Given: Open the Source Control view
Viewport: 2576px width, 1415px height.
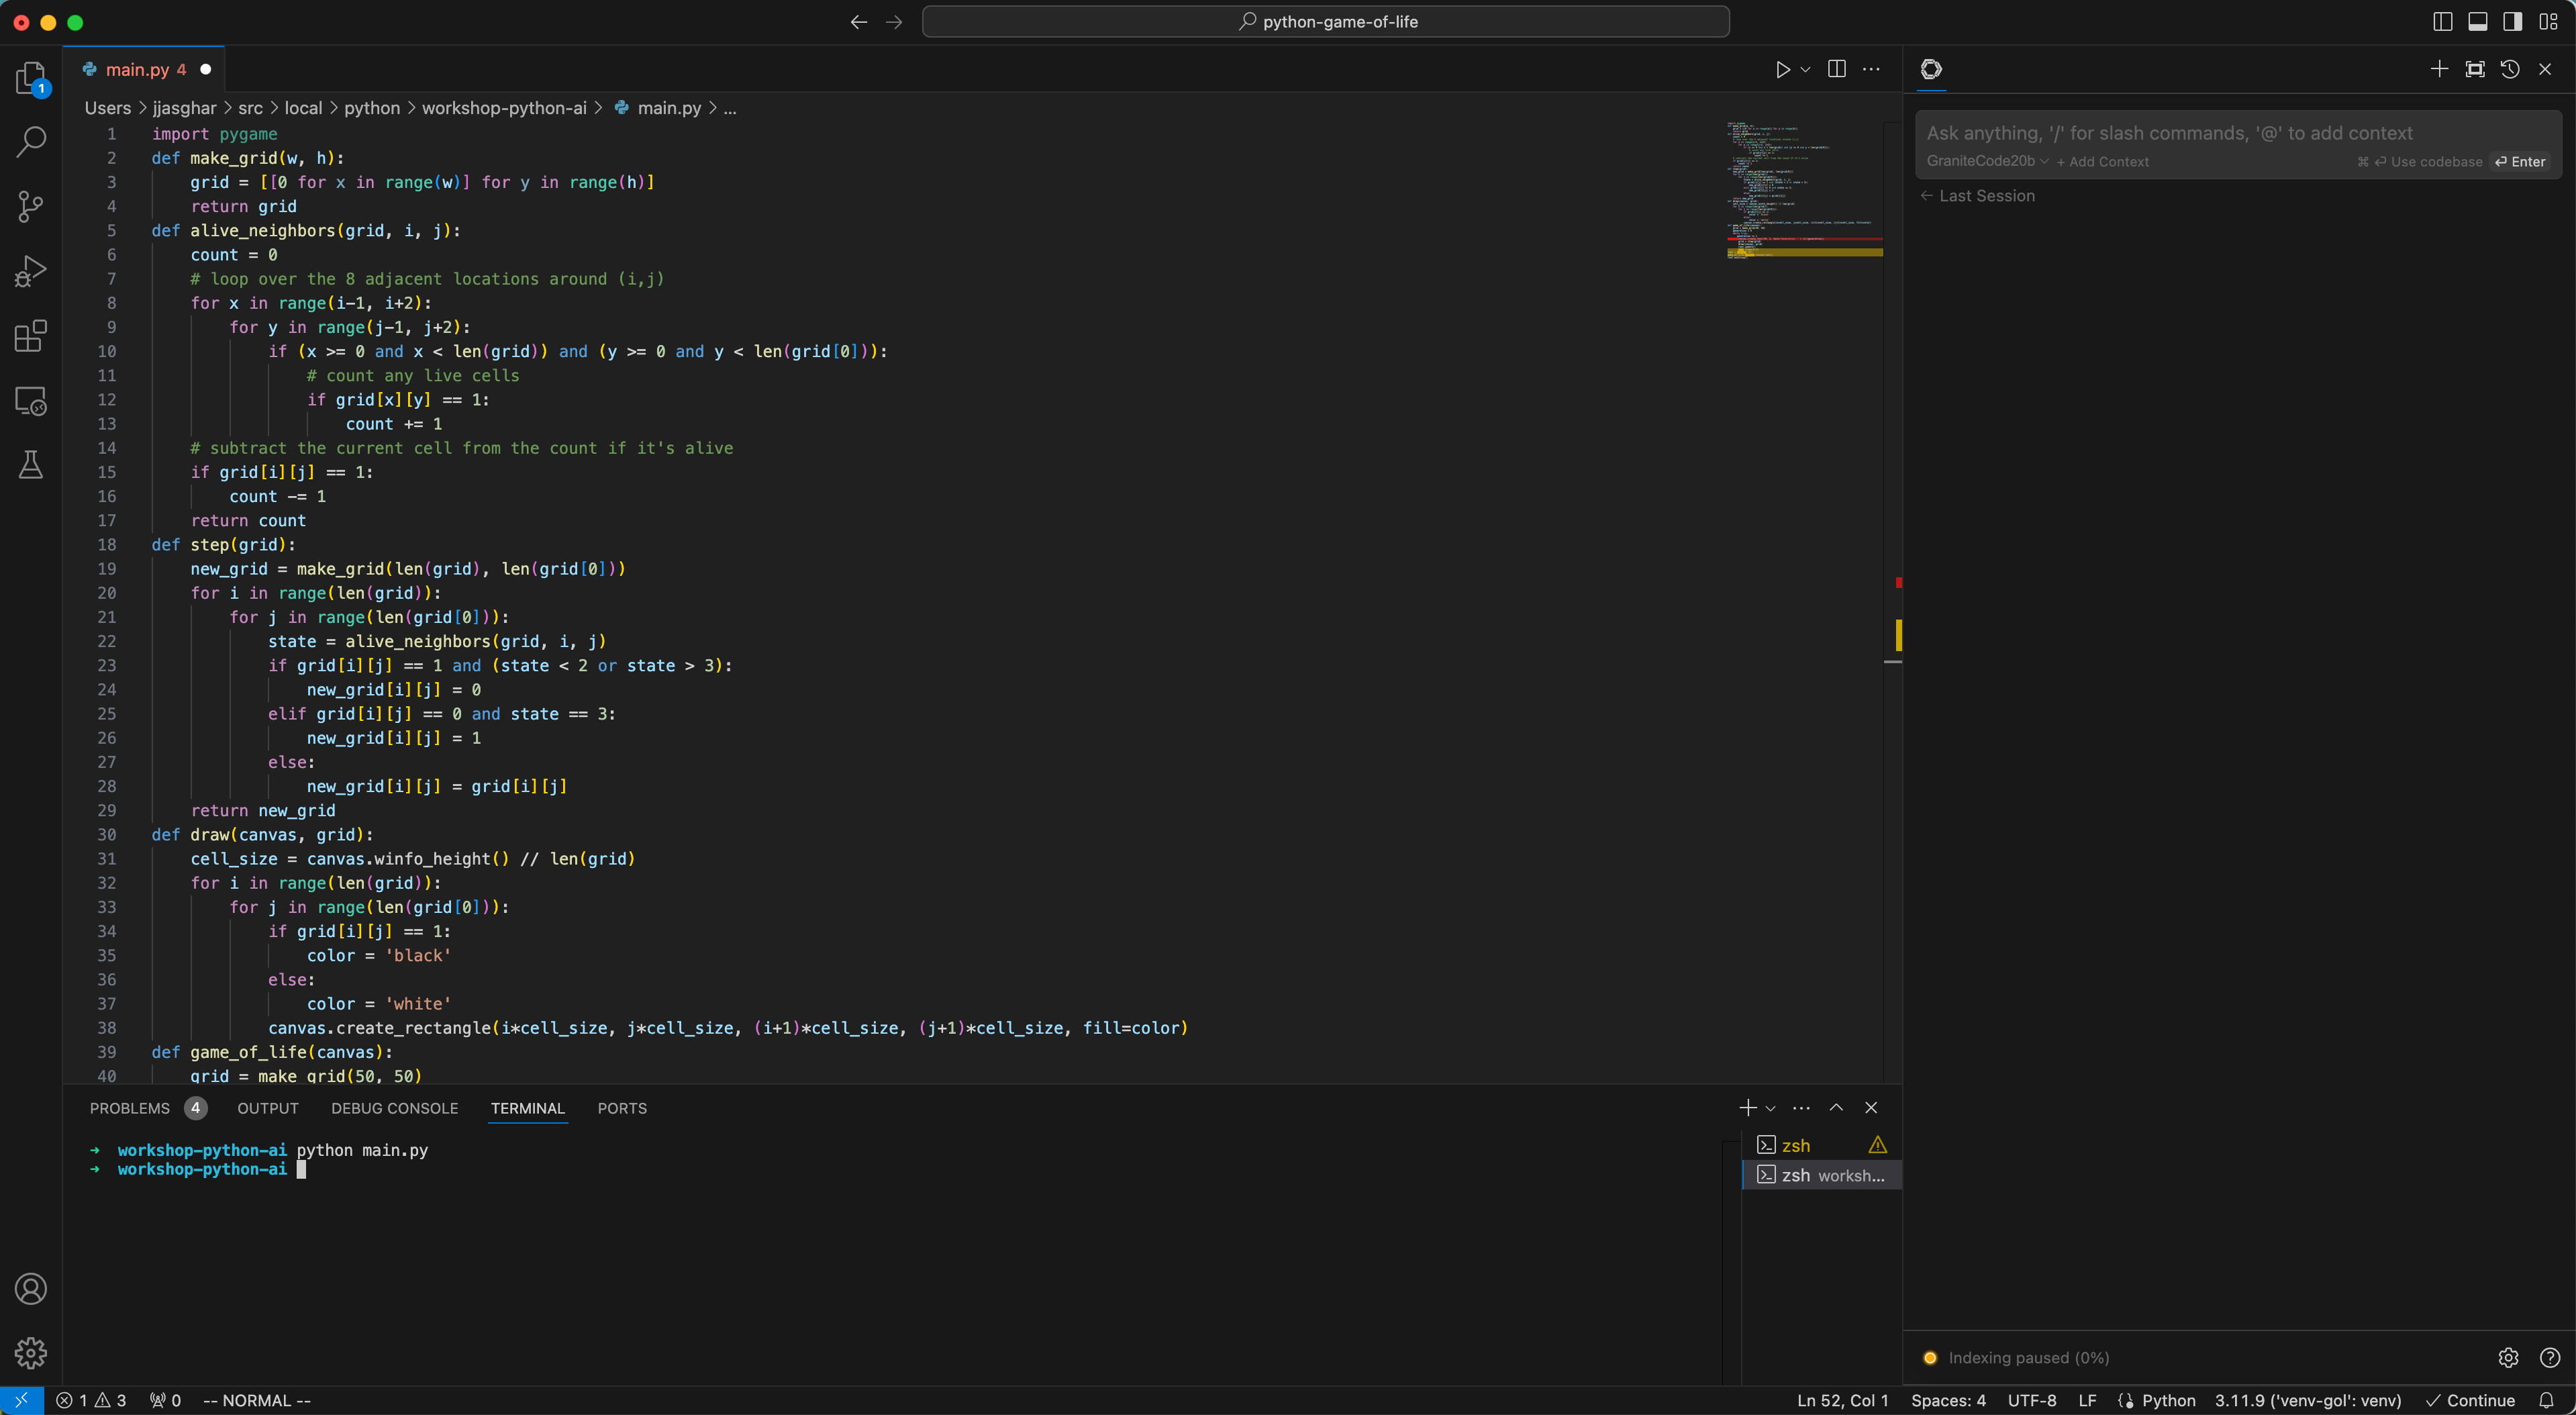Looking at the screenshot, I should [31, 207].
